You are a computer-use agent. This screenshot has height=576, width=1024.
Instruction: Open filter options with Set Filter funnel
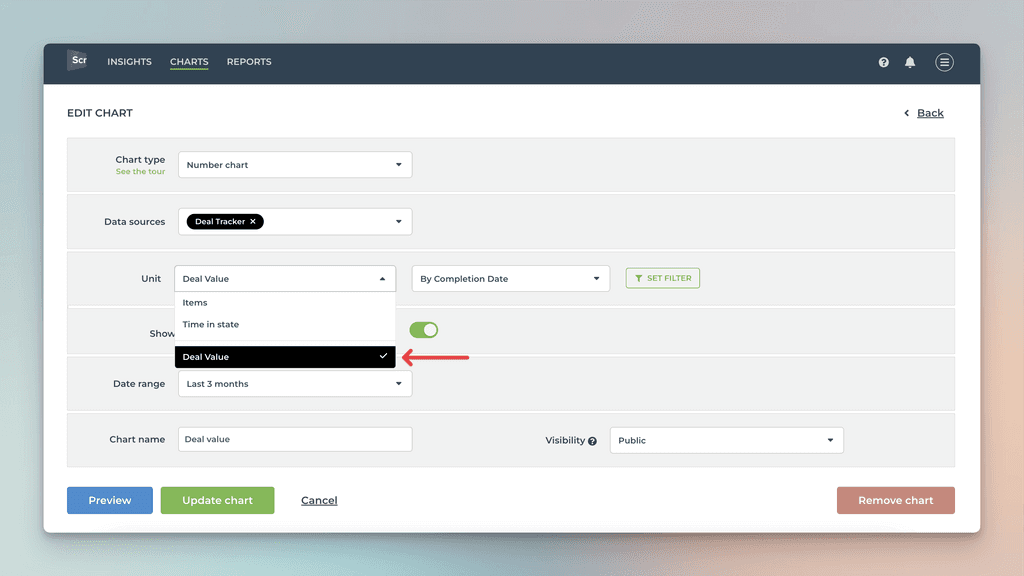(662, 278)
